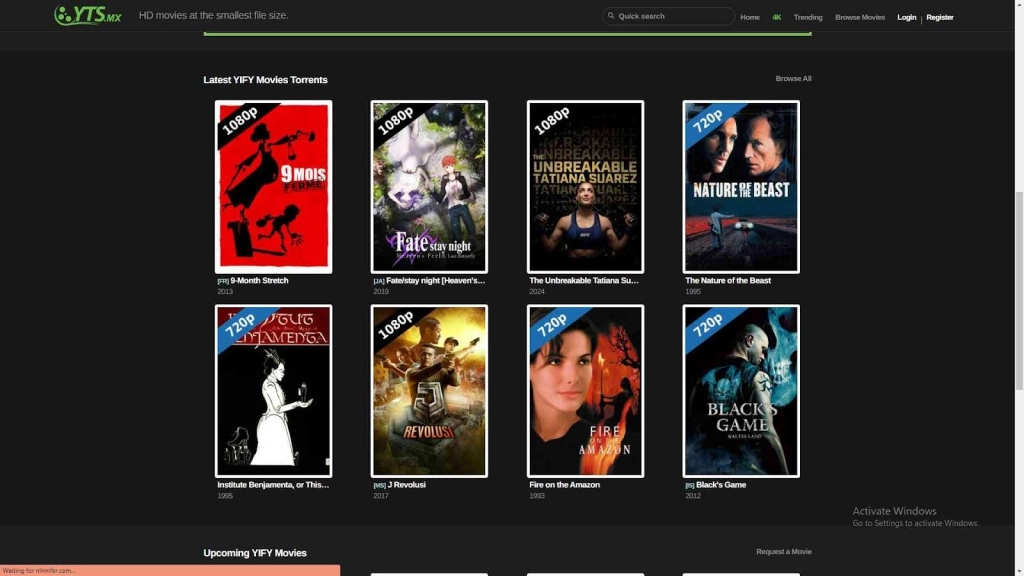Go to the Trending page
The height and width of the screenshot is (576, 1024).
coord(808,17)
